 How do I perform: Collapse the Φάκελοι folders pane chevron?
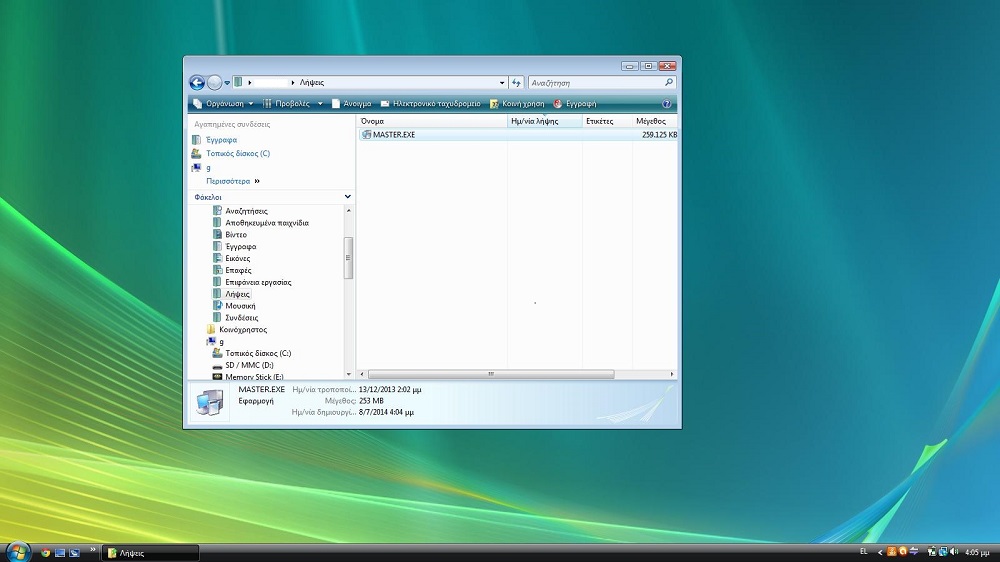[348, 196]
